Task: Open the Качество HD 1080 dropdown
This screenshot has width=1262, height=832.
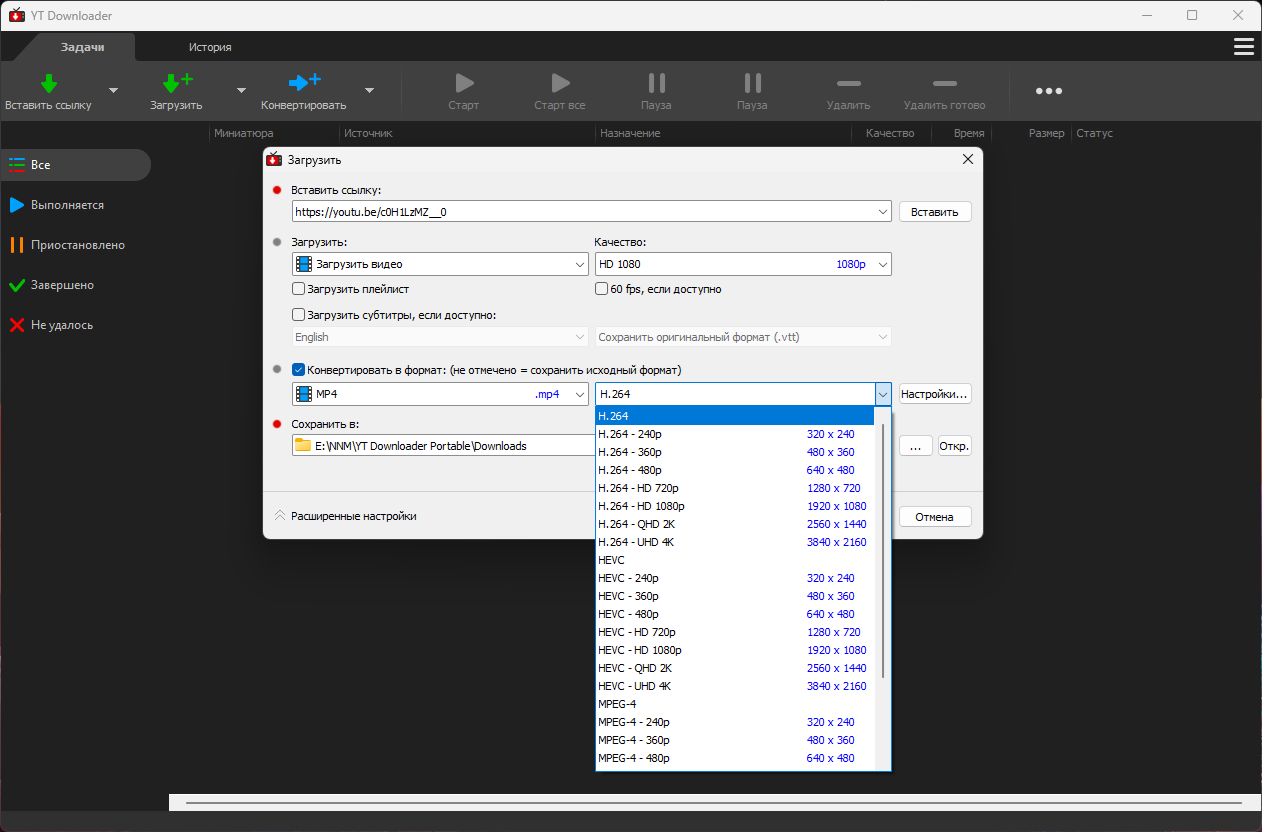Action: pyautogui.click(x=743, y=264)
